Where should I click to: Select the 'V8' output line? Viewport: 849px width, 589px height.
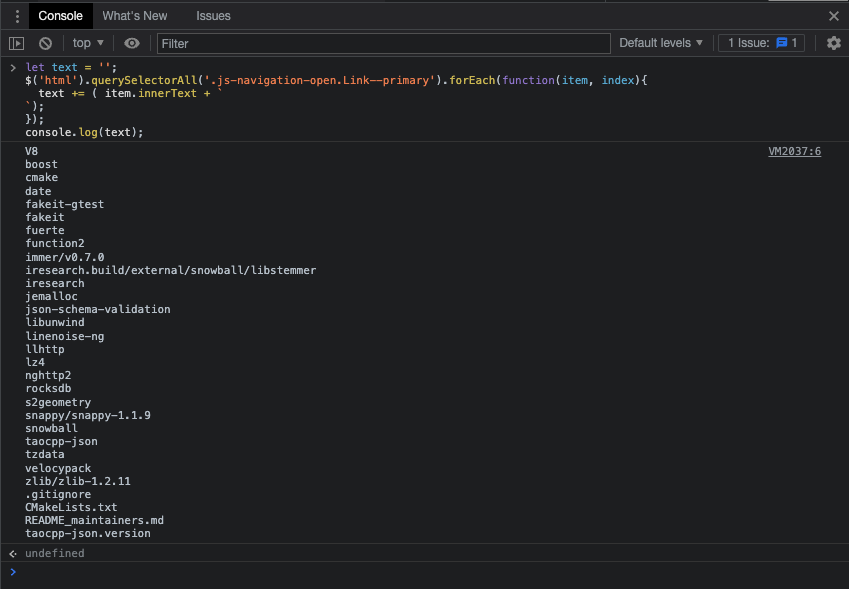click(31, 152)
